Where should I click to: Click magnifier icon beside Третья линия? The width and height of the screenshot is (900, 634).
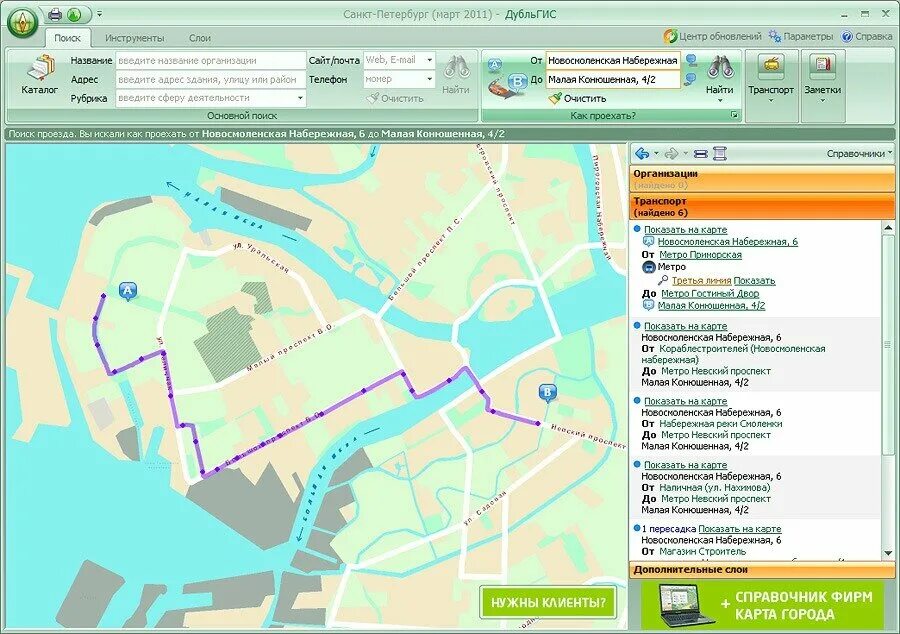(663, 280)
